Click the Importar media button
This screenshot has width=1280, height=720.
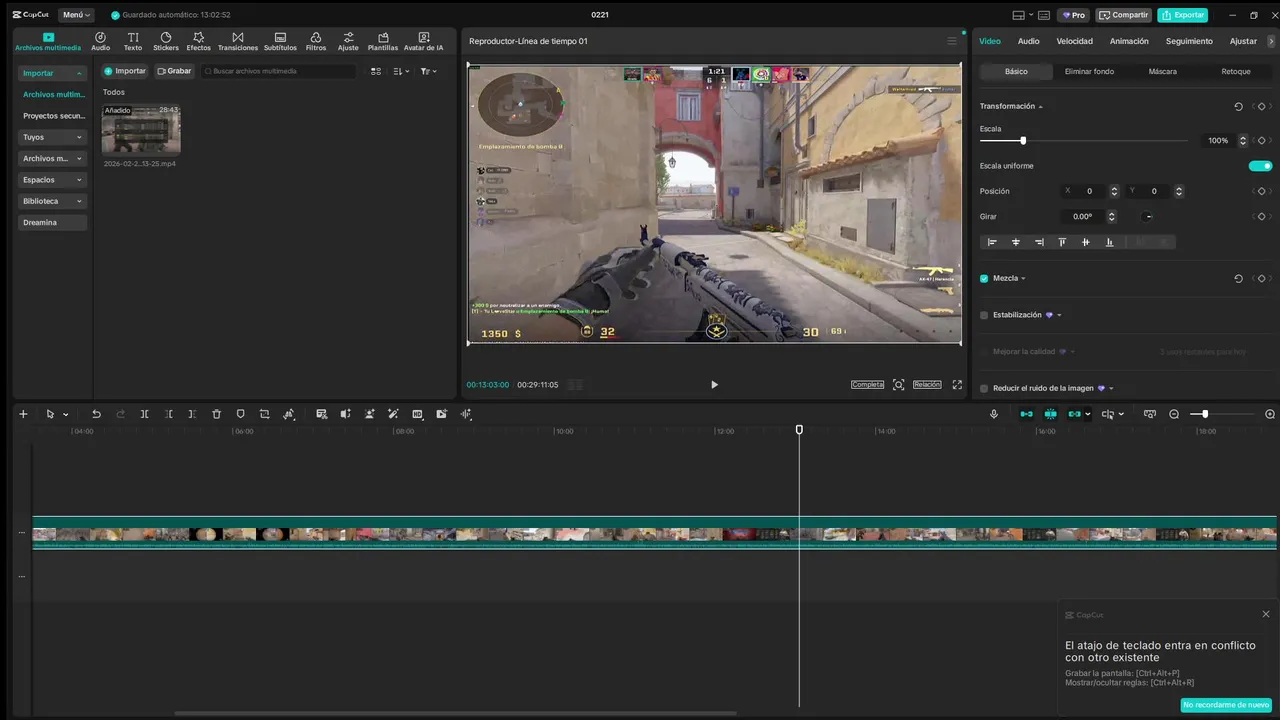[x=125, y=71]
